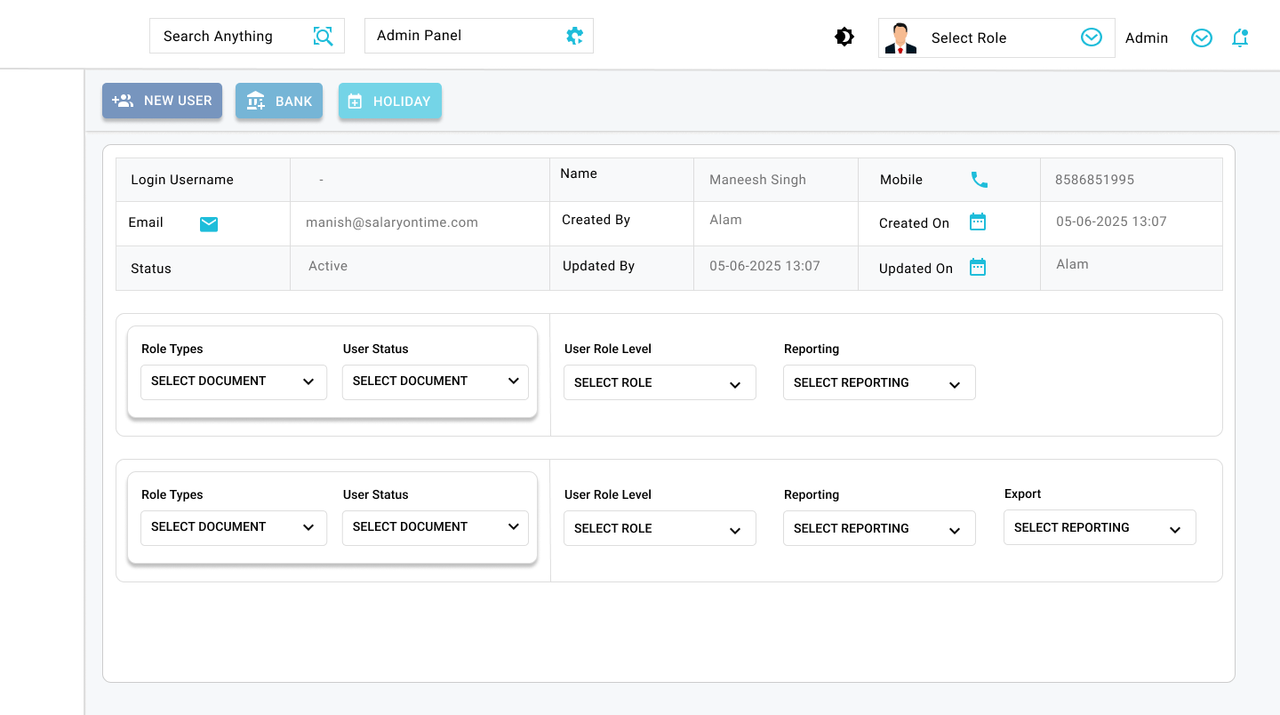Image resolution: width=1280 pixels, height=715 pixels.
Task: Click the puzzle icon in the Admin Panel selector
Action: point(574,36)
